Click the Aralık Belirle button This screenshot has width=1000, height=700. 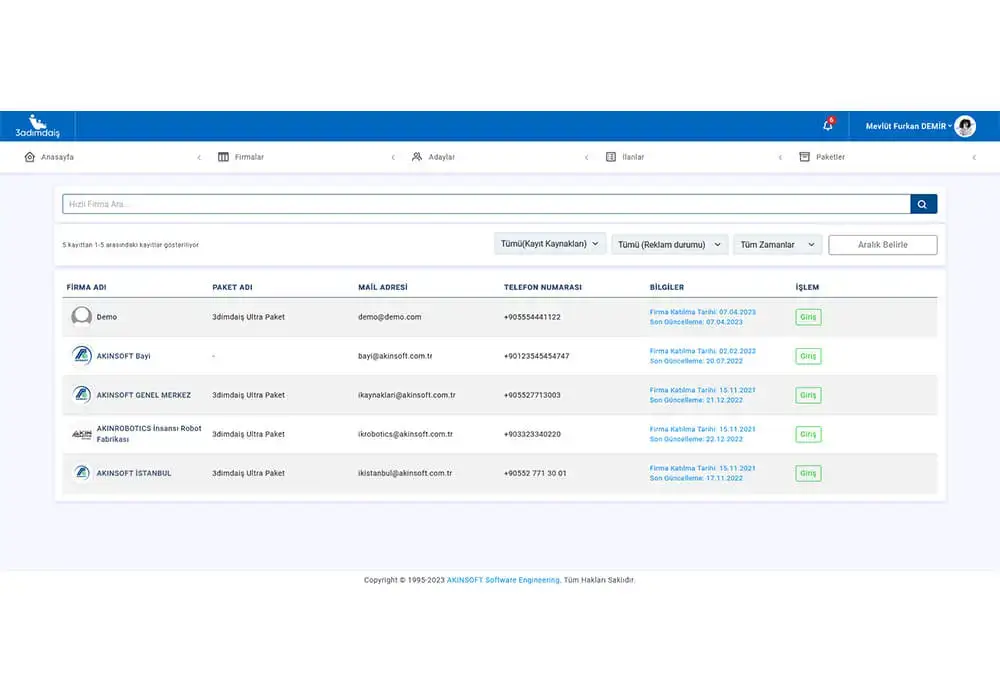pos(883,245)
